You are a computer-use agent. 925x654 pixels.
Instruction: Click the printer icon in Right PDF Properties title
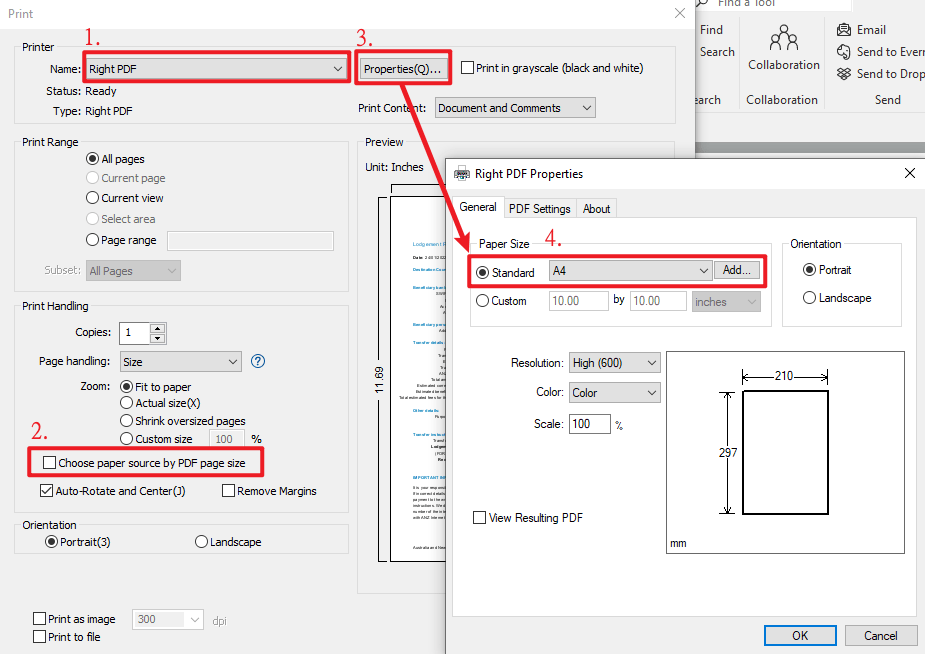click(x=461, y=174)
